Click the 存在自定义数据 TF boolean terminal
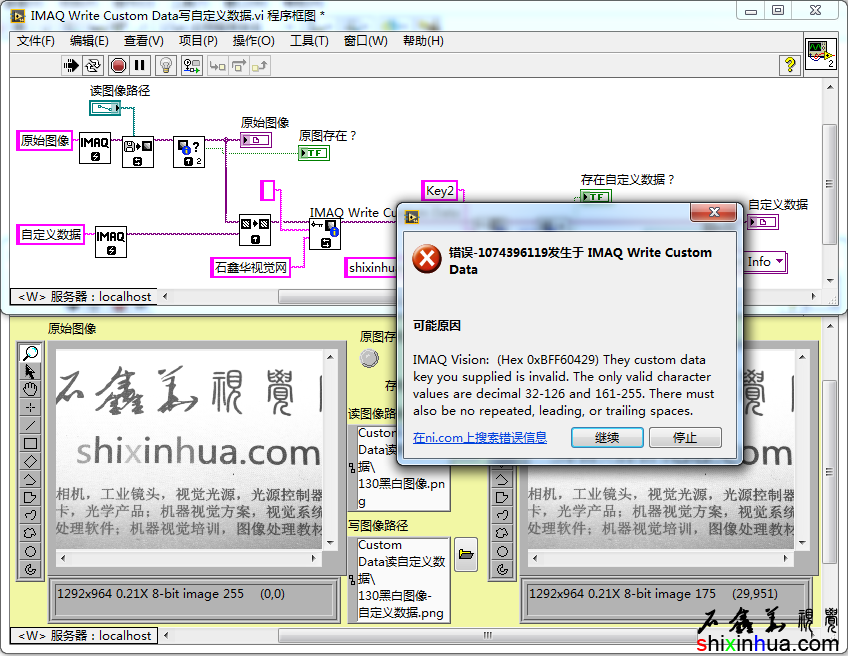Screen dimensions: 848x656 595,197
